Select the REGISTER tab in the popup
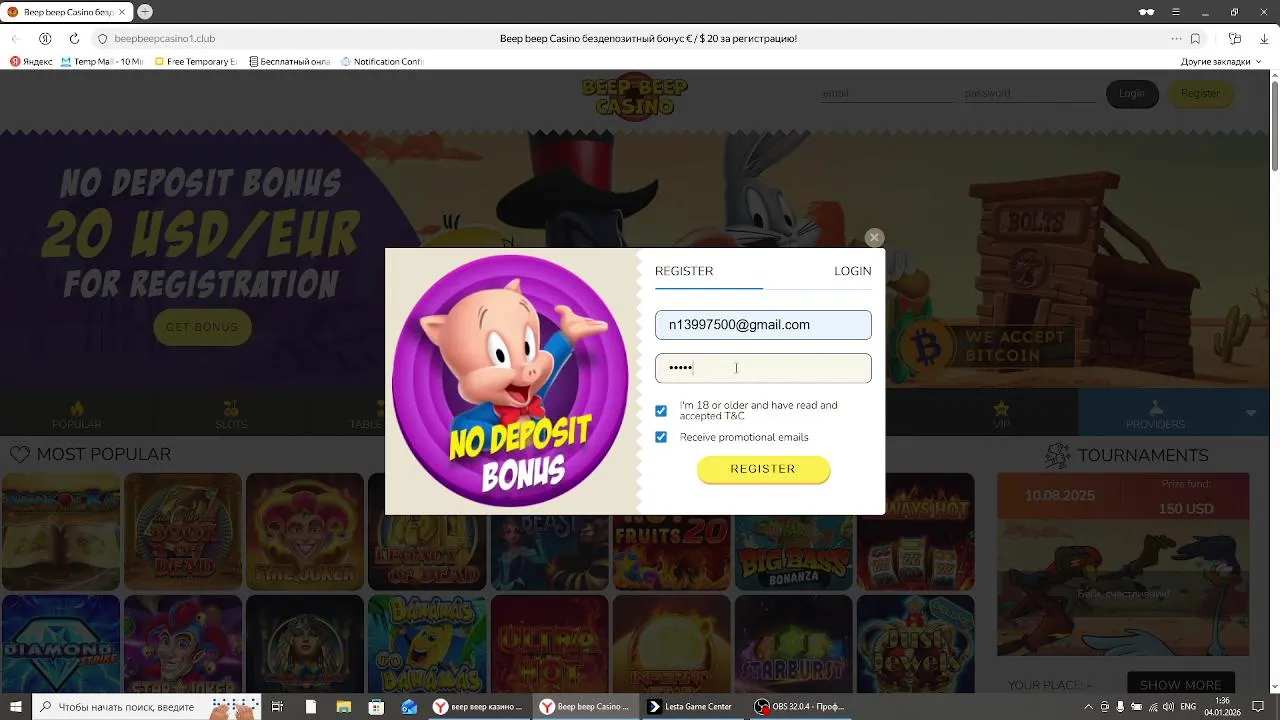 coord(684,271)
